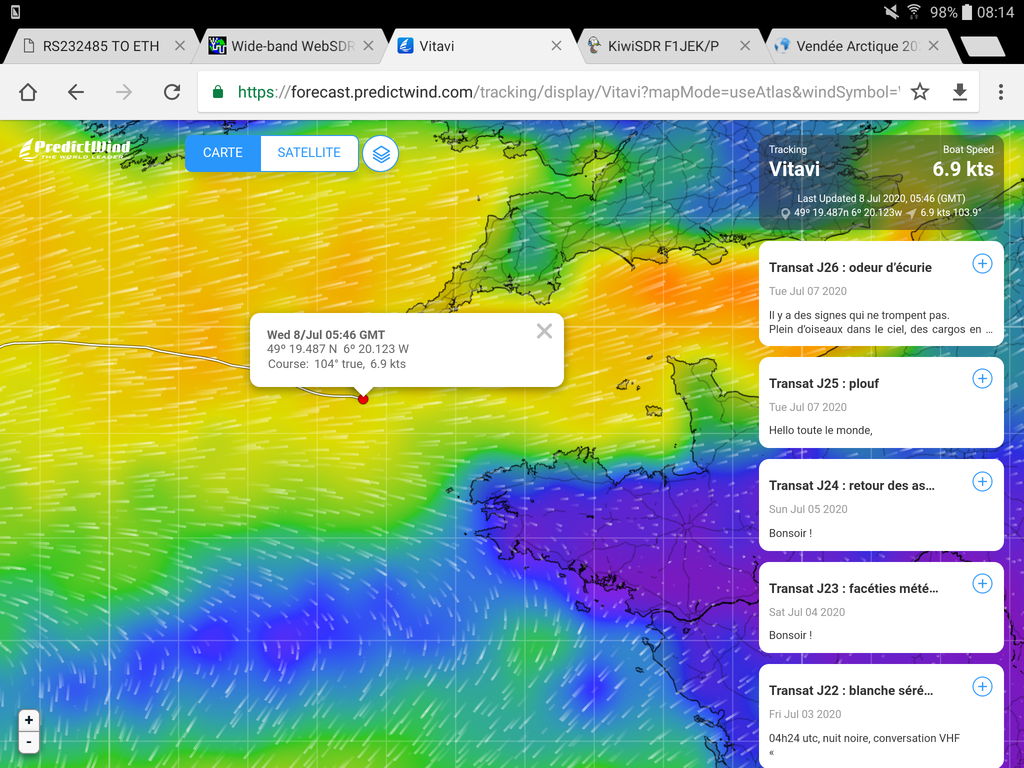Open the map layers button
This screenshot has height=768, width=1024.
pyautogui.click(x=380, y=154)
